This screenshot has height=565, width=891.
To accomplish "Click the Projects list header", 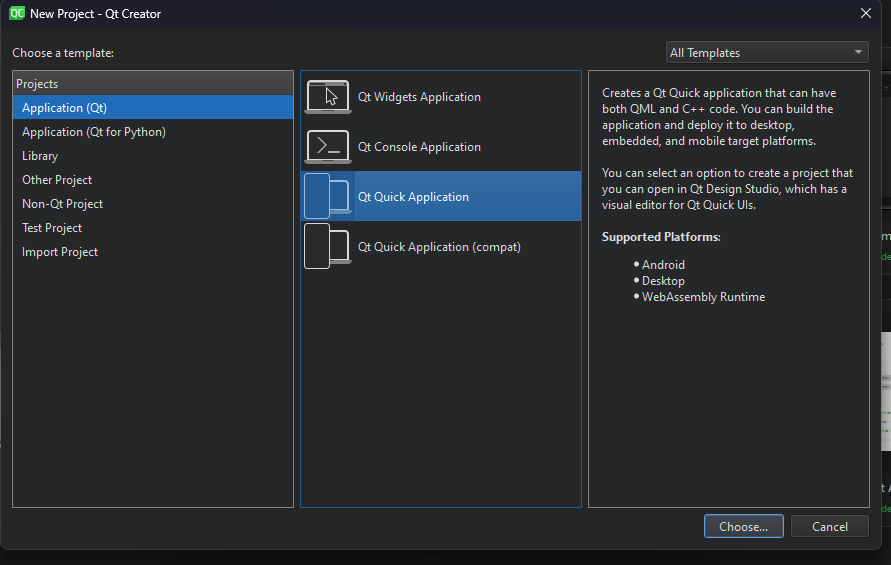I will coord(153,84).
